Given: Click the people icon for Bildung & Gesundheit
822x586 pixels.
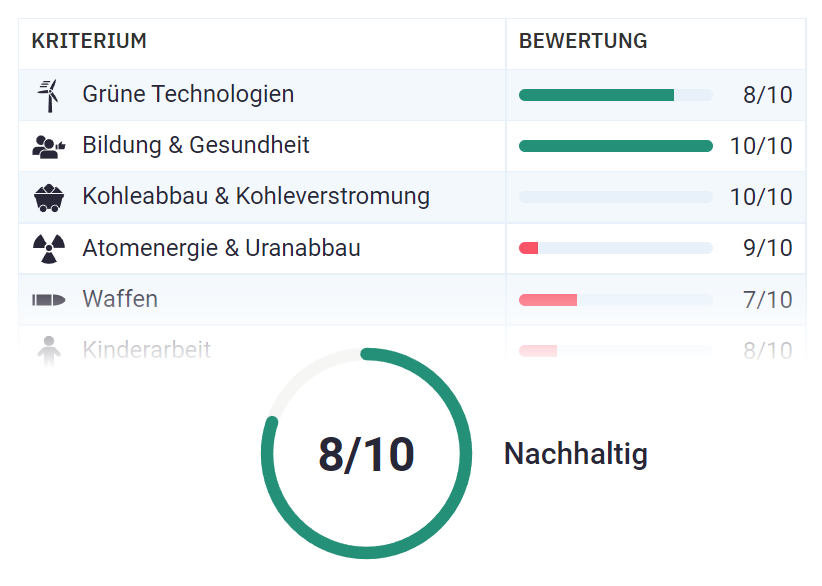Looking at the screenshot, I should tap(47, 147).
